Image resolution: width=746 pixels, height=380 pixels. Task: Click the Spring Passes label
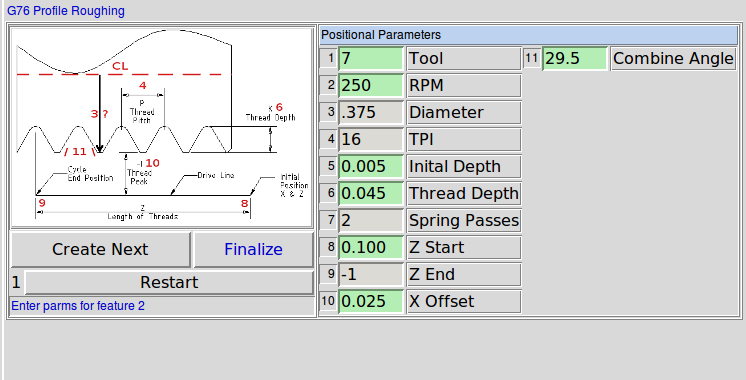click(464, 221)
